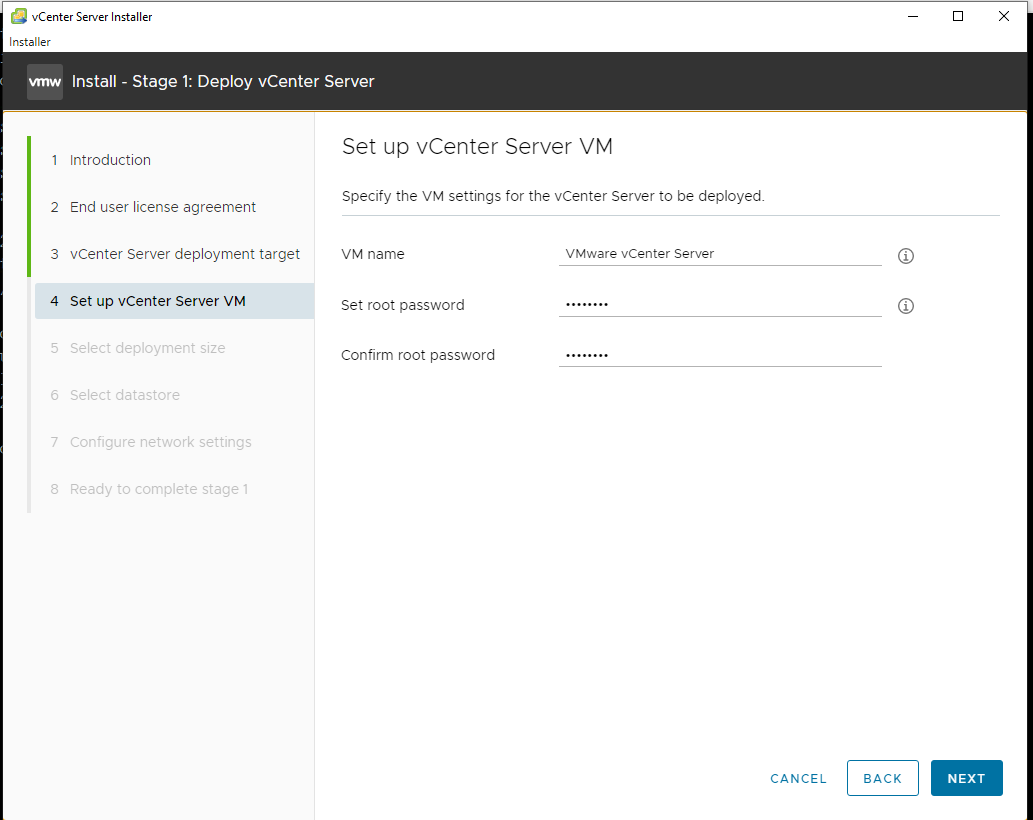1033x820 pixels.
Task: Click the BACK button
Action: click(883, 778)
